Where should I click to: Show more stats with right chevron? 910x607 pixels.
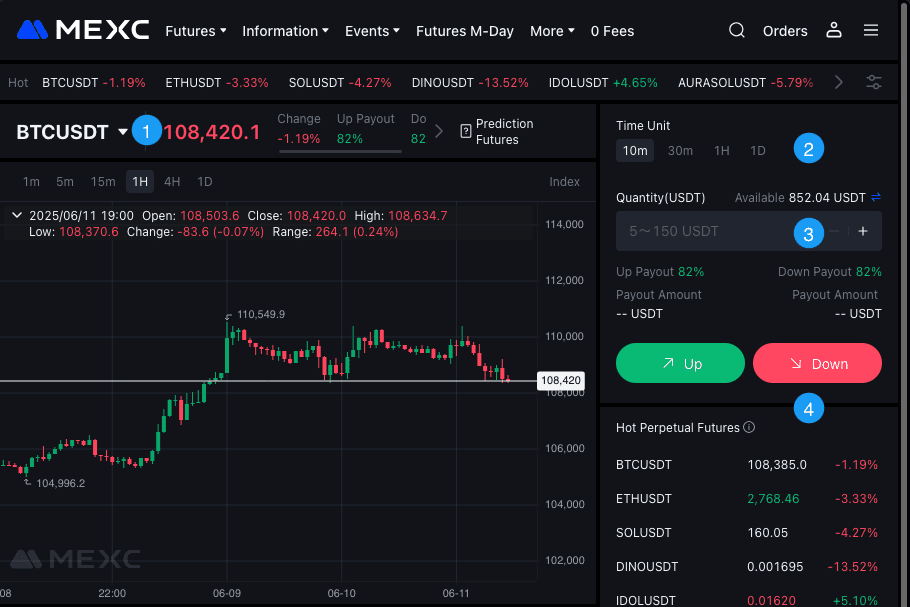click(439, 131)
